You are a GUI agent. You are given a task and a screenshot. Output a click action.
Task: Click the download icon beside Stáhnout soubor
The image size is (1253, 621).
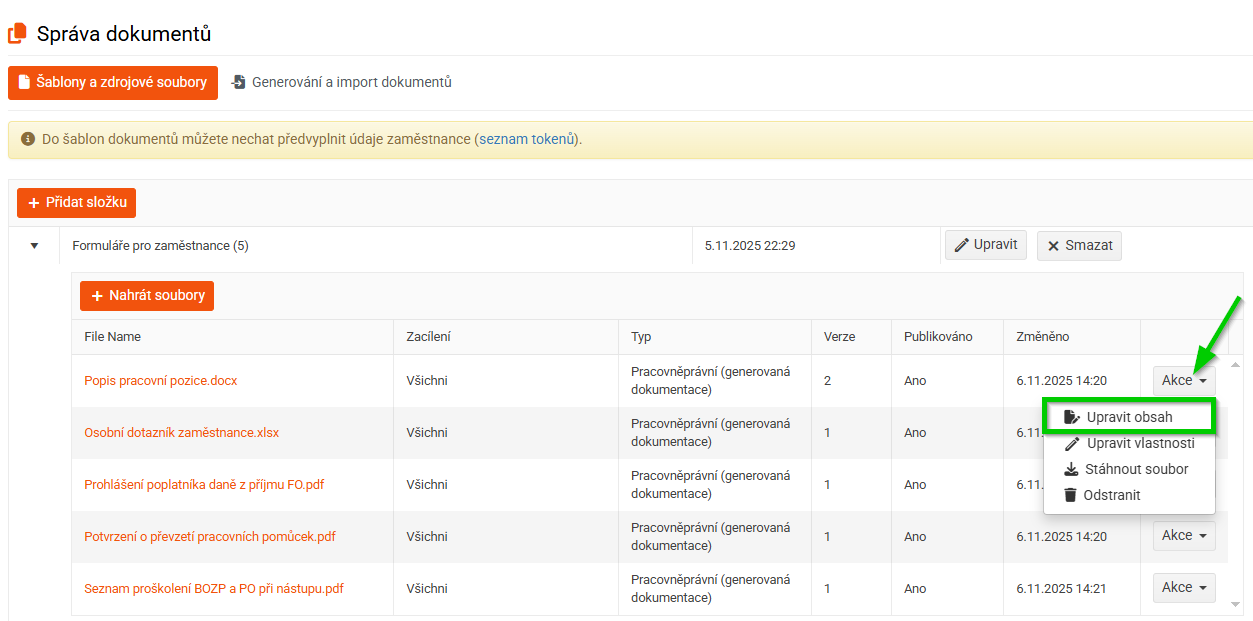tap(1071, 469)
